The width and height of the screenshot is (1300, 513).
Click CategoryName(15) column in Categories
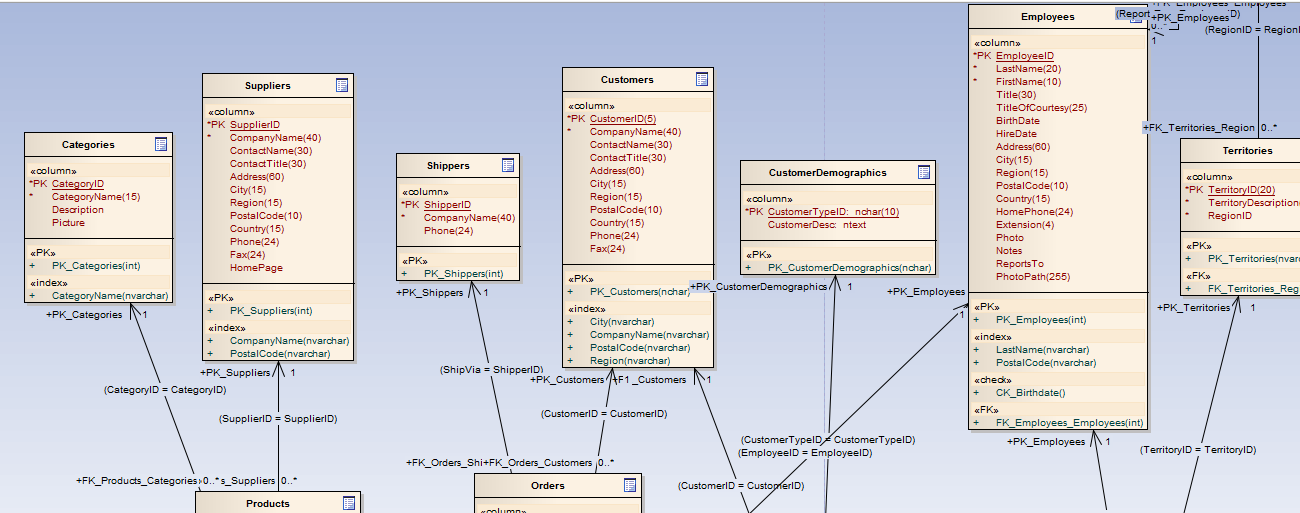(x=96, y=197)
